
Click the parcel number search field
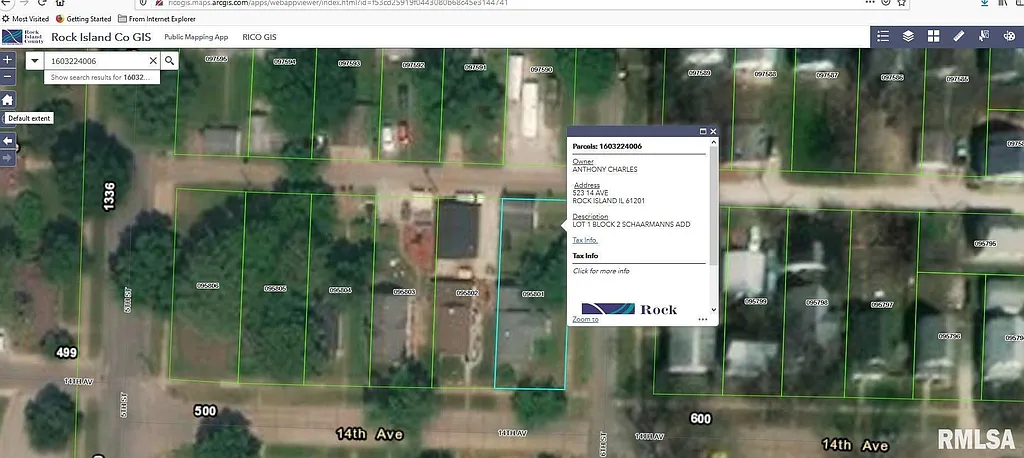click(97, 61)
